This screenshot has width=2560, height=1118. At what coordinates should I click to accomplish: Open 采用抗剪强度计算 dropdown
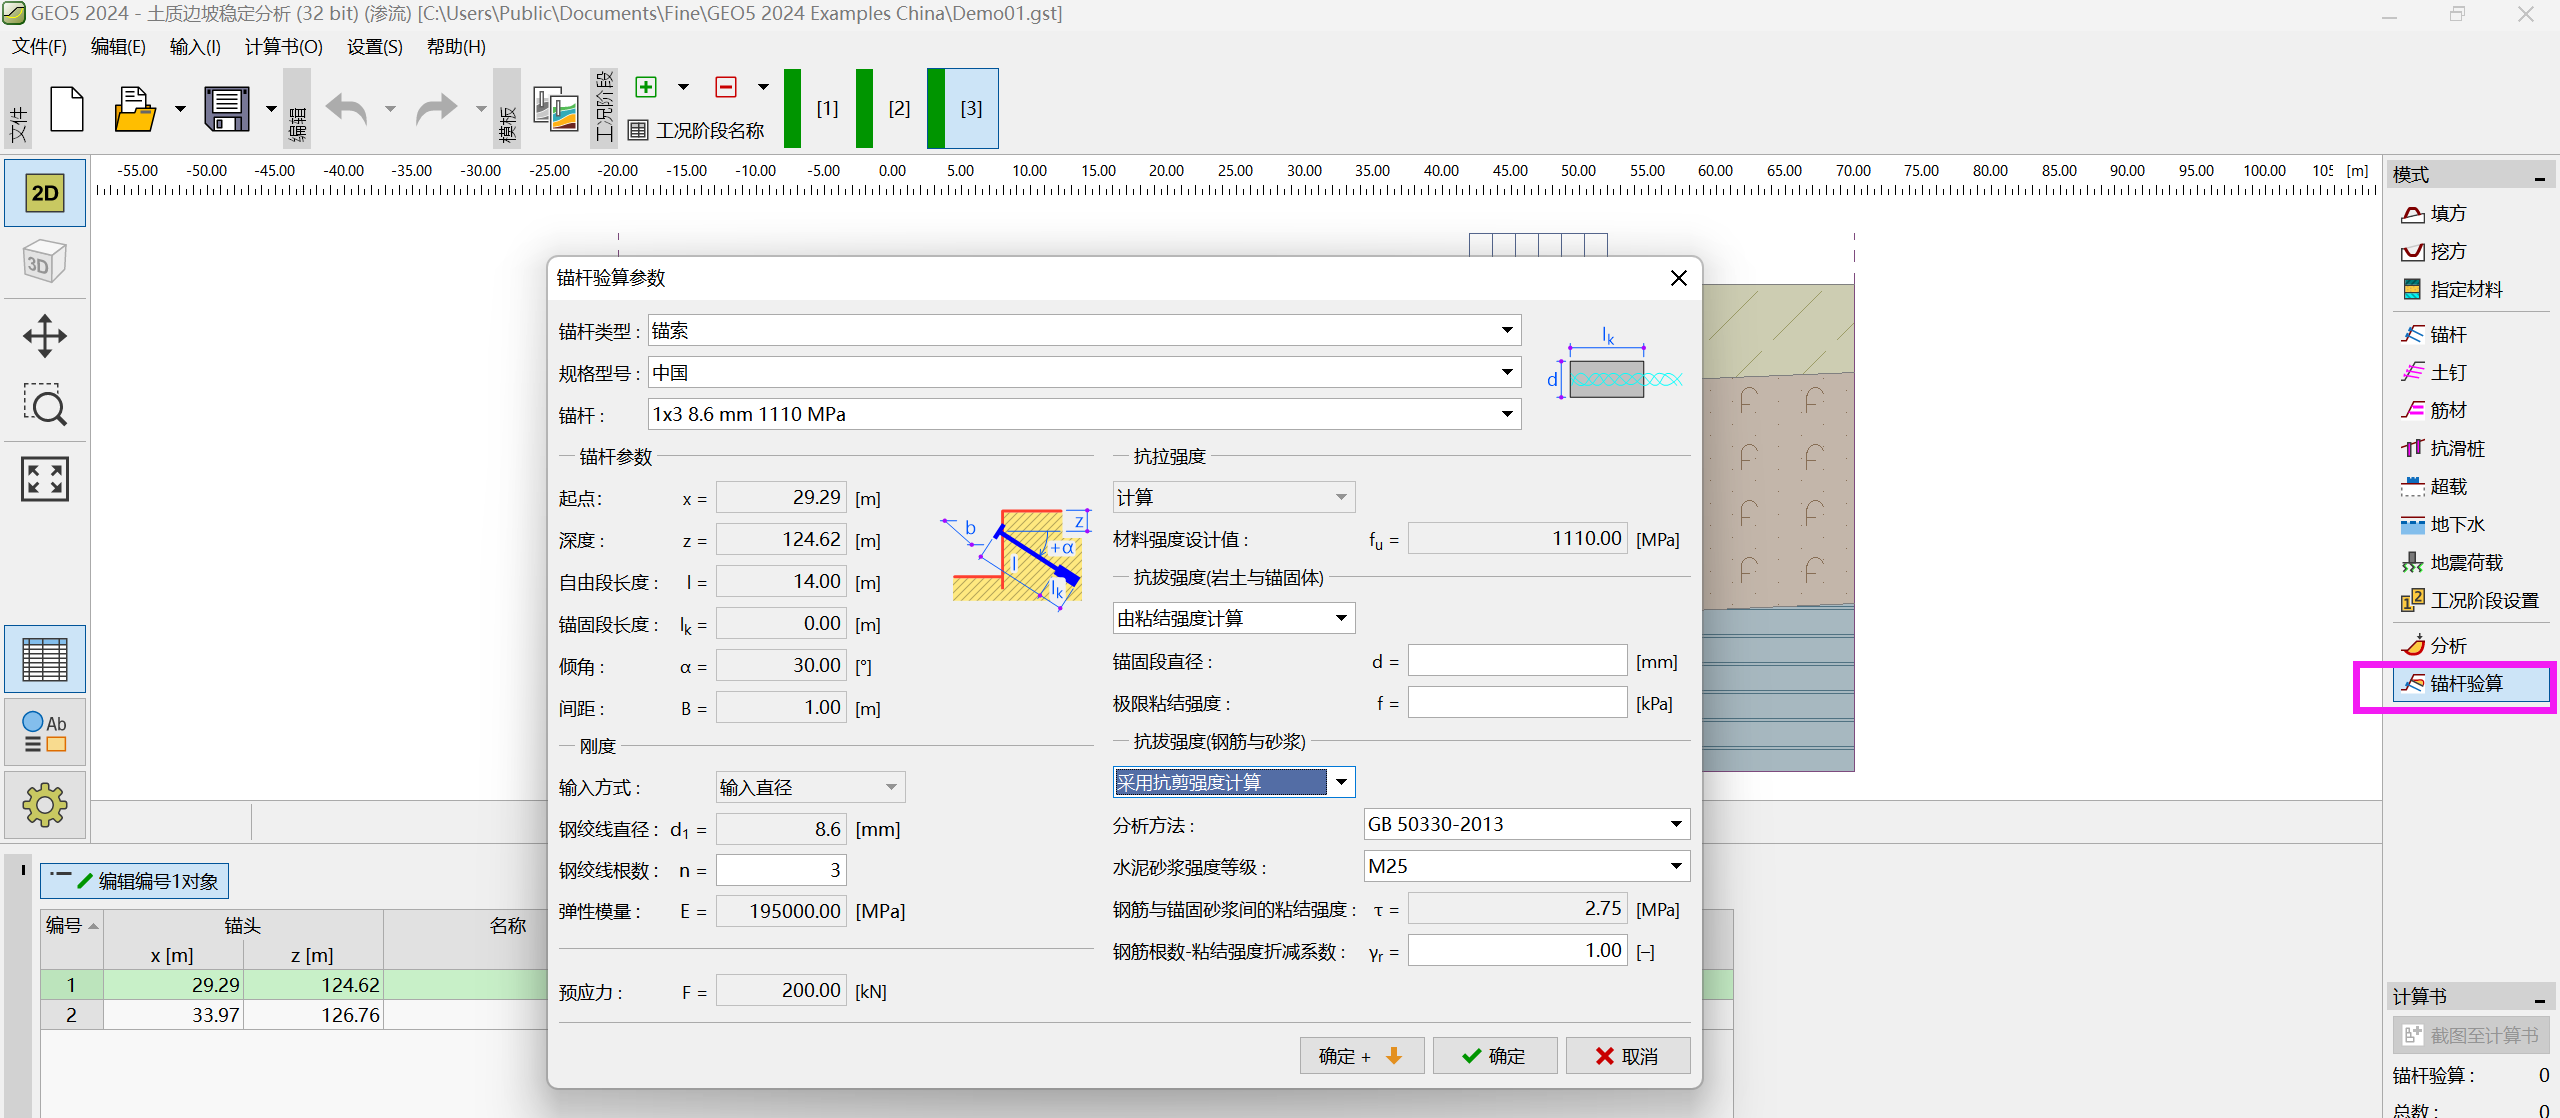[1234, 782]
